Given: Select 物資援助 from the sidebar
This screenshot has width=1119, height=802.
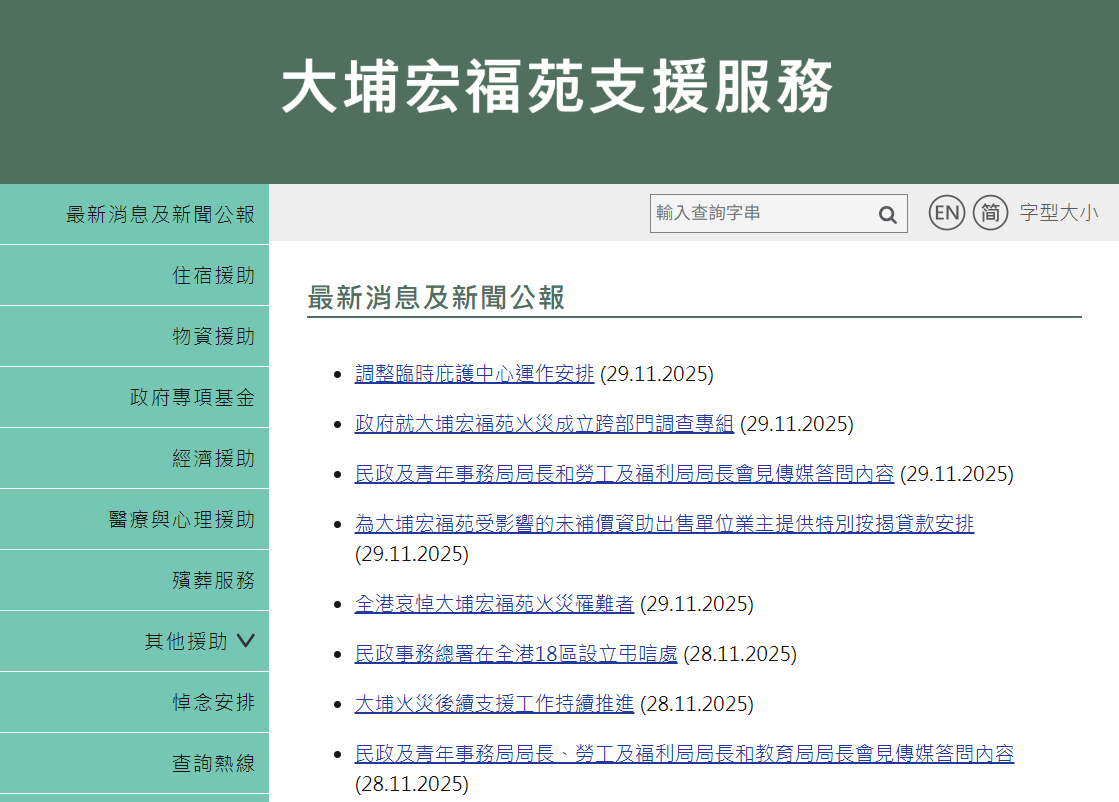Looking at the screenshot, I should 213,337.
